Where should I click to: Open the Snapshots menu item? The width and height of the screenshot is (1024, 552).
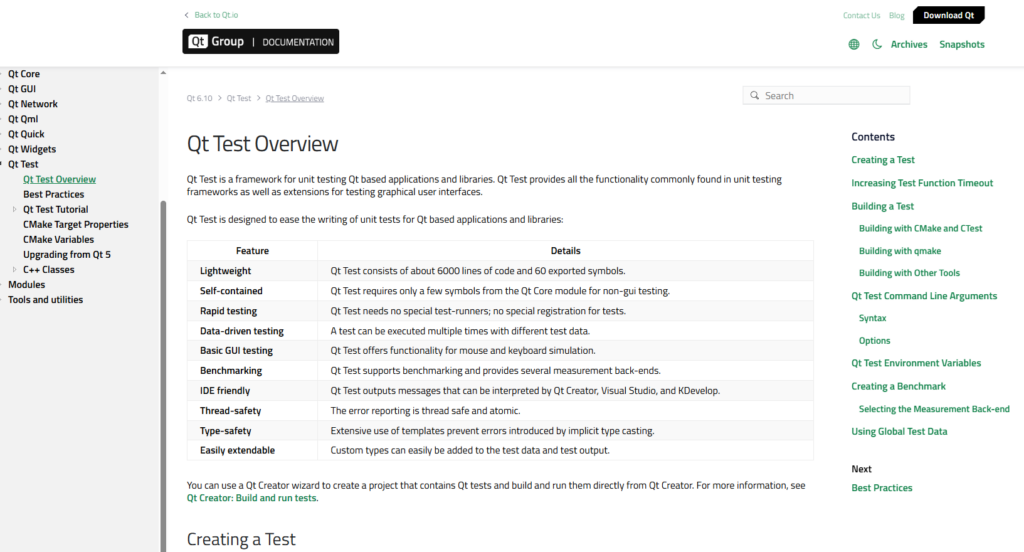[x=961, y=44]
